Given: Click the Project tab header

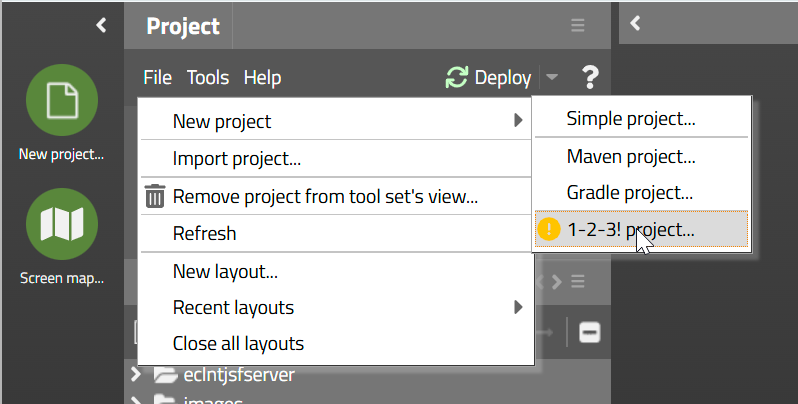Looking at the screenshot, I should (x=183, y=26).
